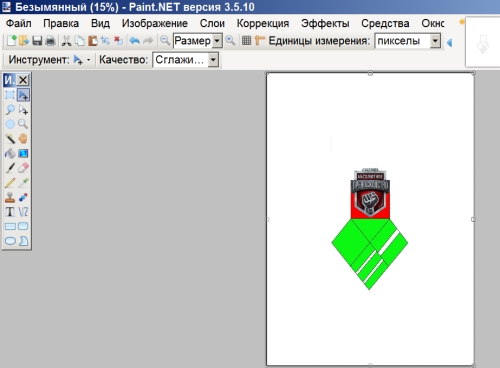The width and height of the screenshot is (500, 368).
Task: Select the Lasso Select tool
Action: coord(10,110)
